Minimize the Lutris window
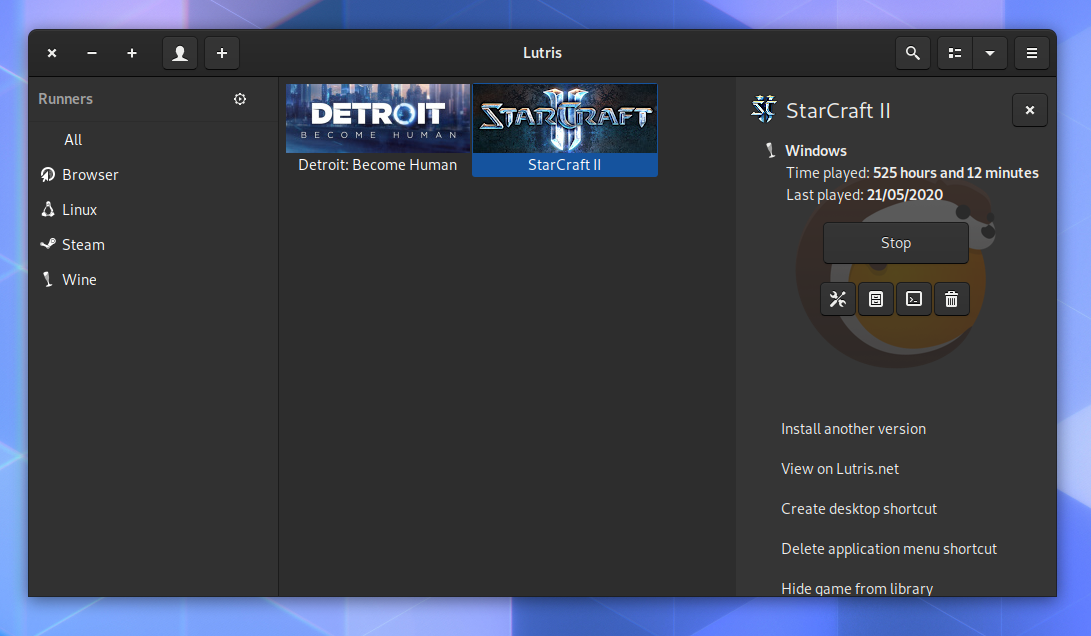Viewport: 1091px width, 636px height. [92, 53]
